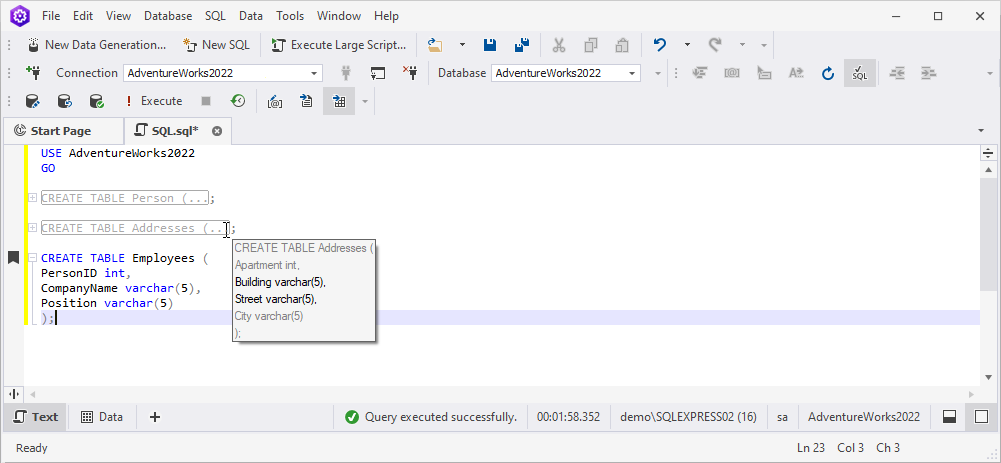The height and width of the screenshot is (463, 1001).
Task: Click the decrease indent icon
Action: 897,73
